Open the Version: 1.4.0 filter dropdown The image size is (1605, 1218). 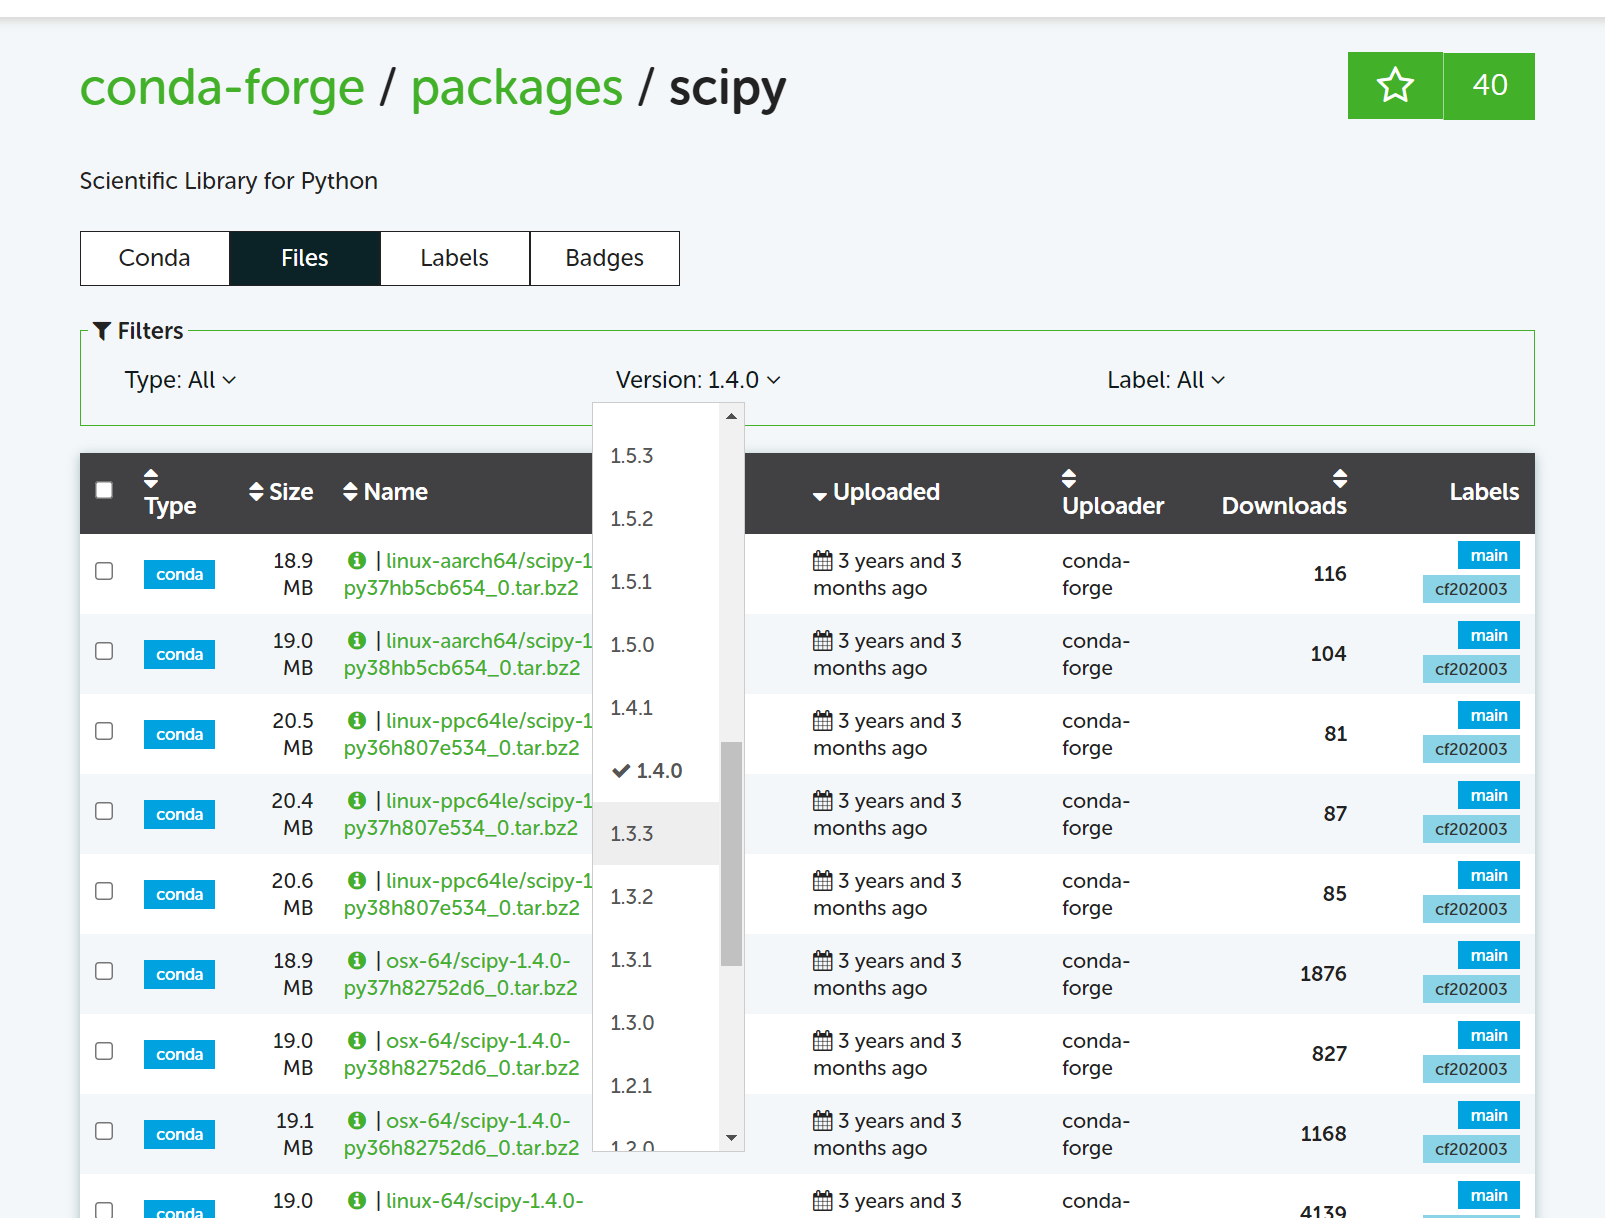coord(698,380)
